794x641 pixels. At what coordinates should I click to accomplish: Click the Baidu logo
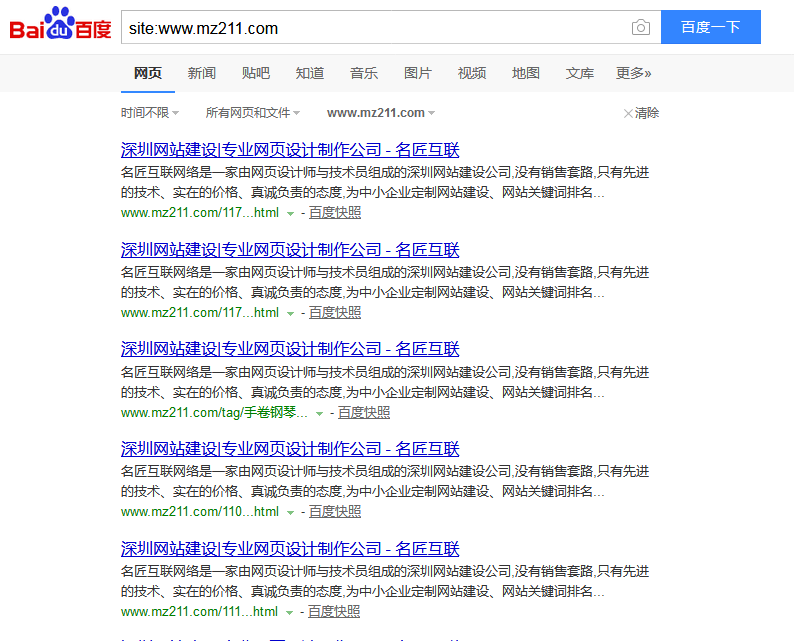tap(60, 25)
